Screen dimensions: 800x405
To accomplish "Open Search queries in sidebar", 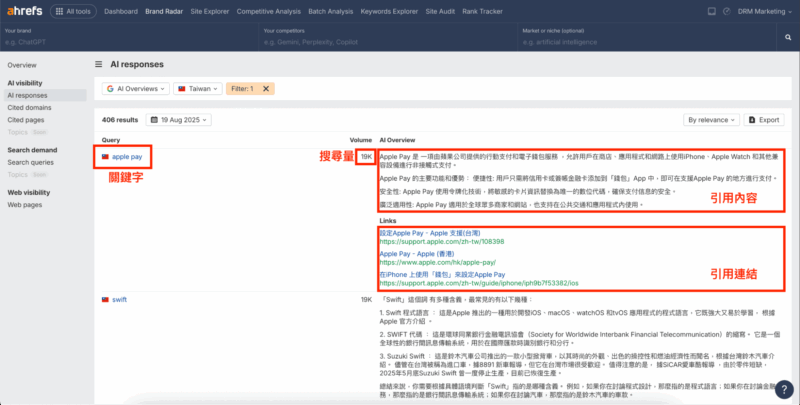I will [x=30, y=162].
